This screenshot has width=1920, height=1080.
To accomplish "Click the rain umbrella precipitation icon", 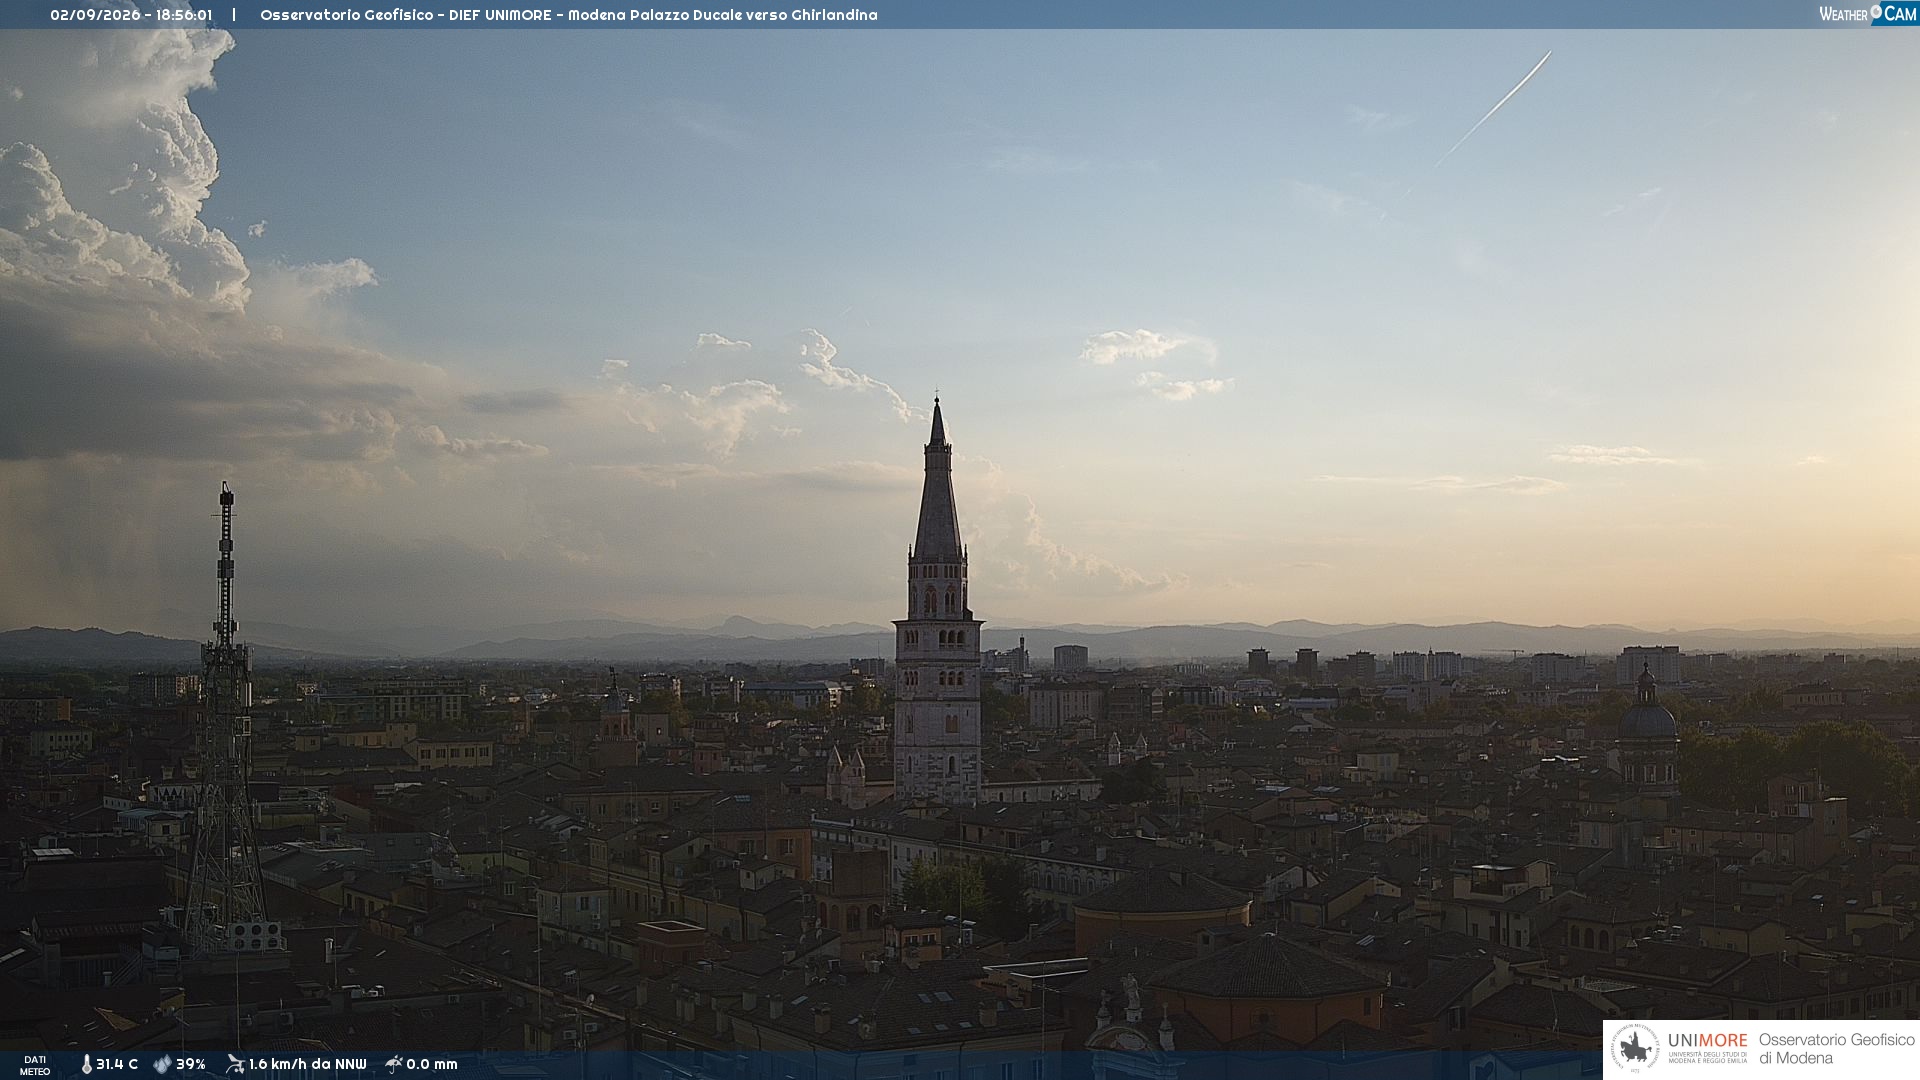I will pos(394,1064).
